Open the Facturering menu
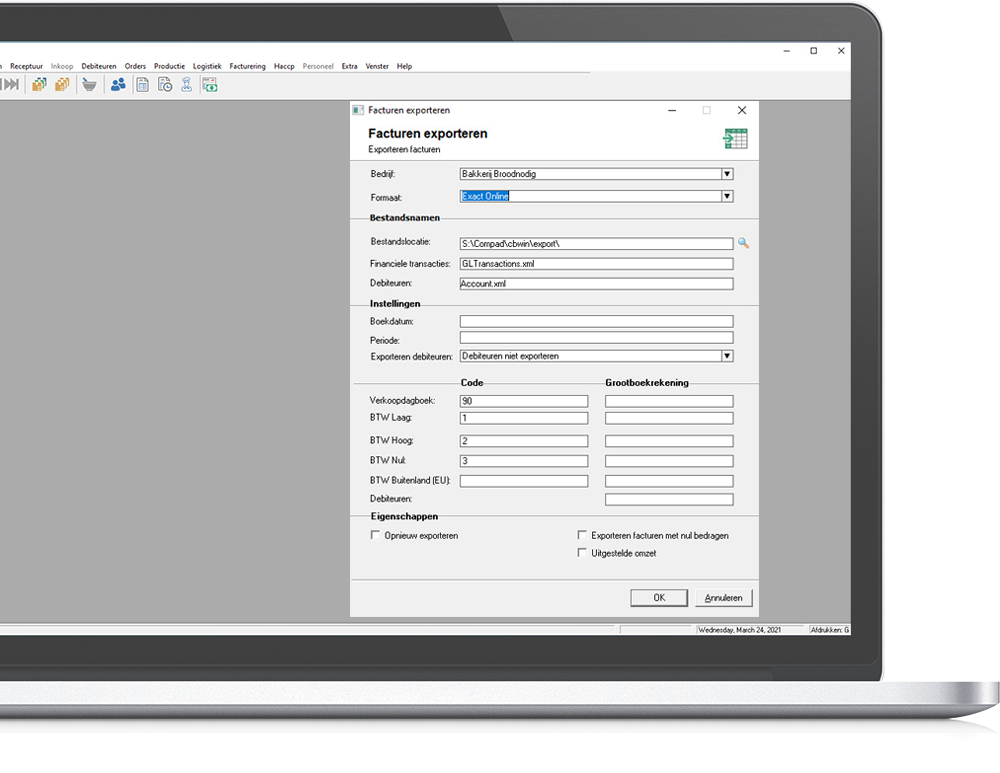 [247, 66]
